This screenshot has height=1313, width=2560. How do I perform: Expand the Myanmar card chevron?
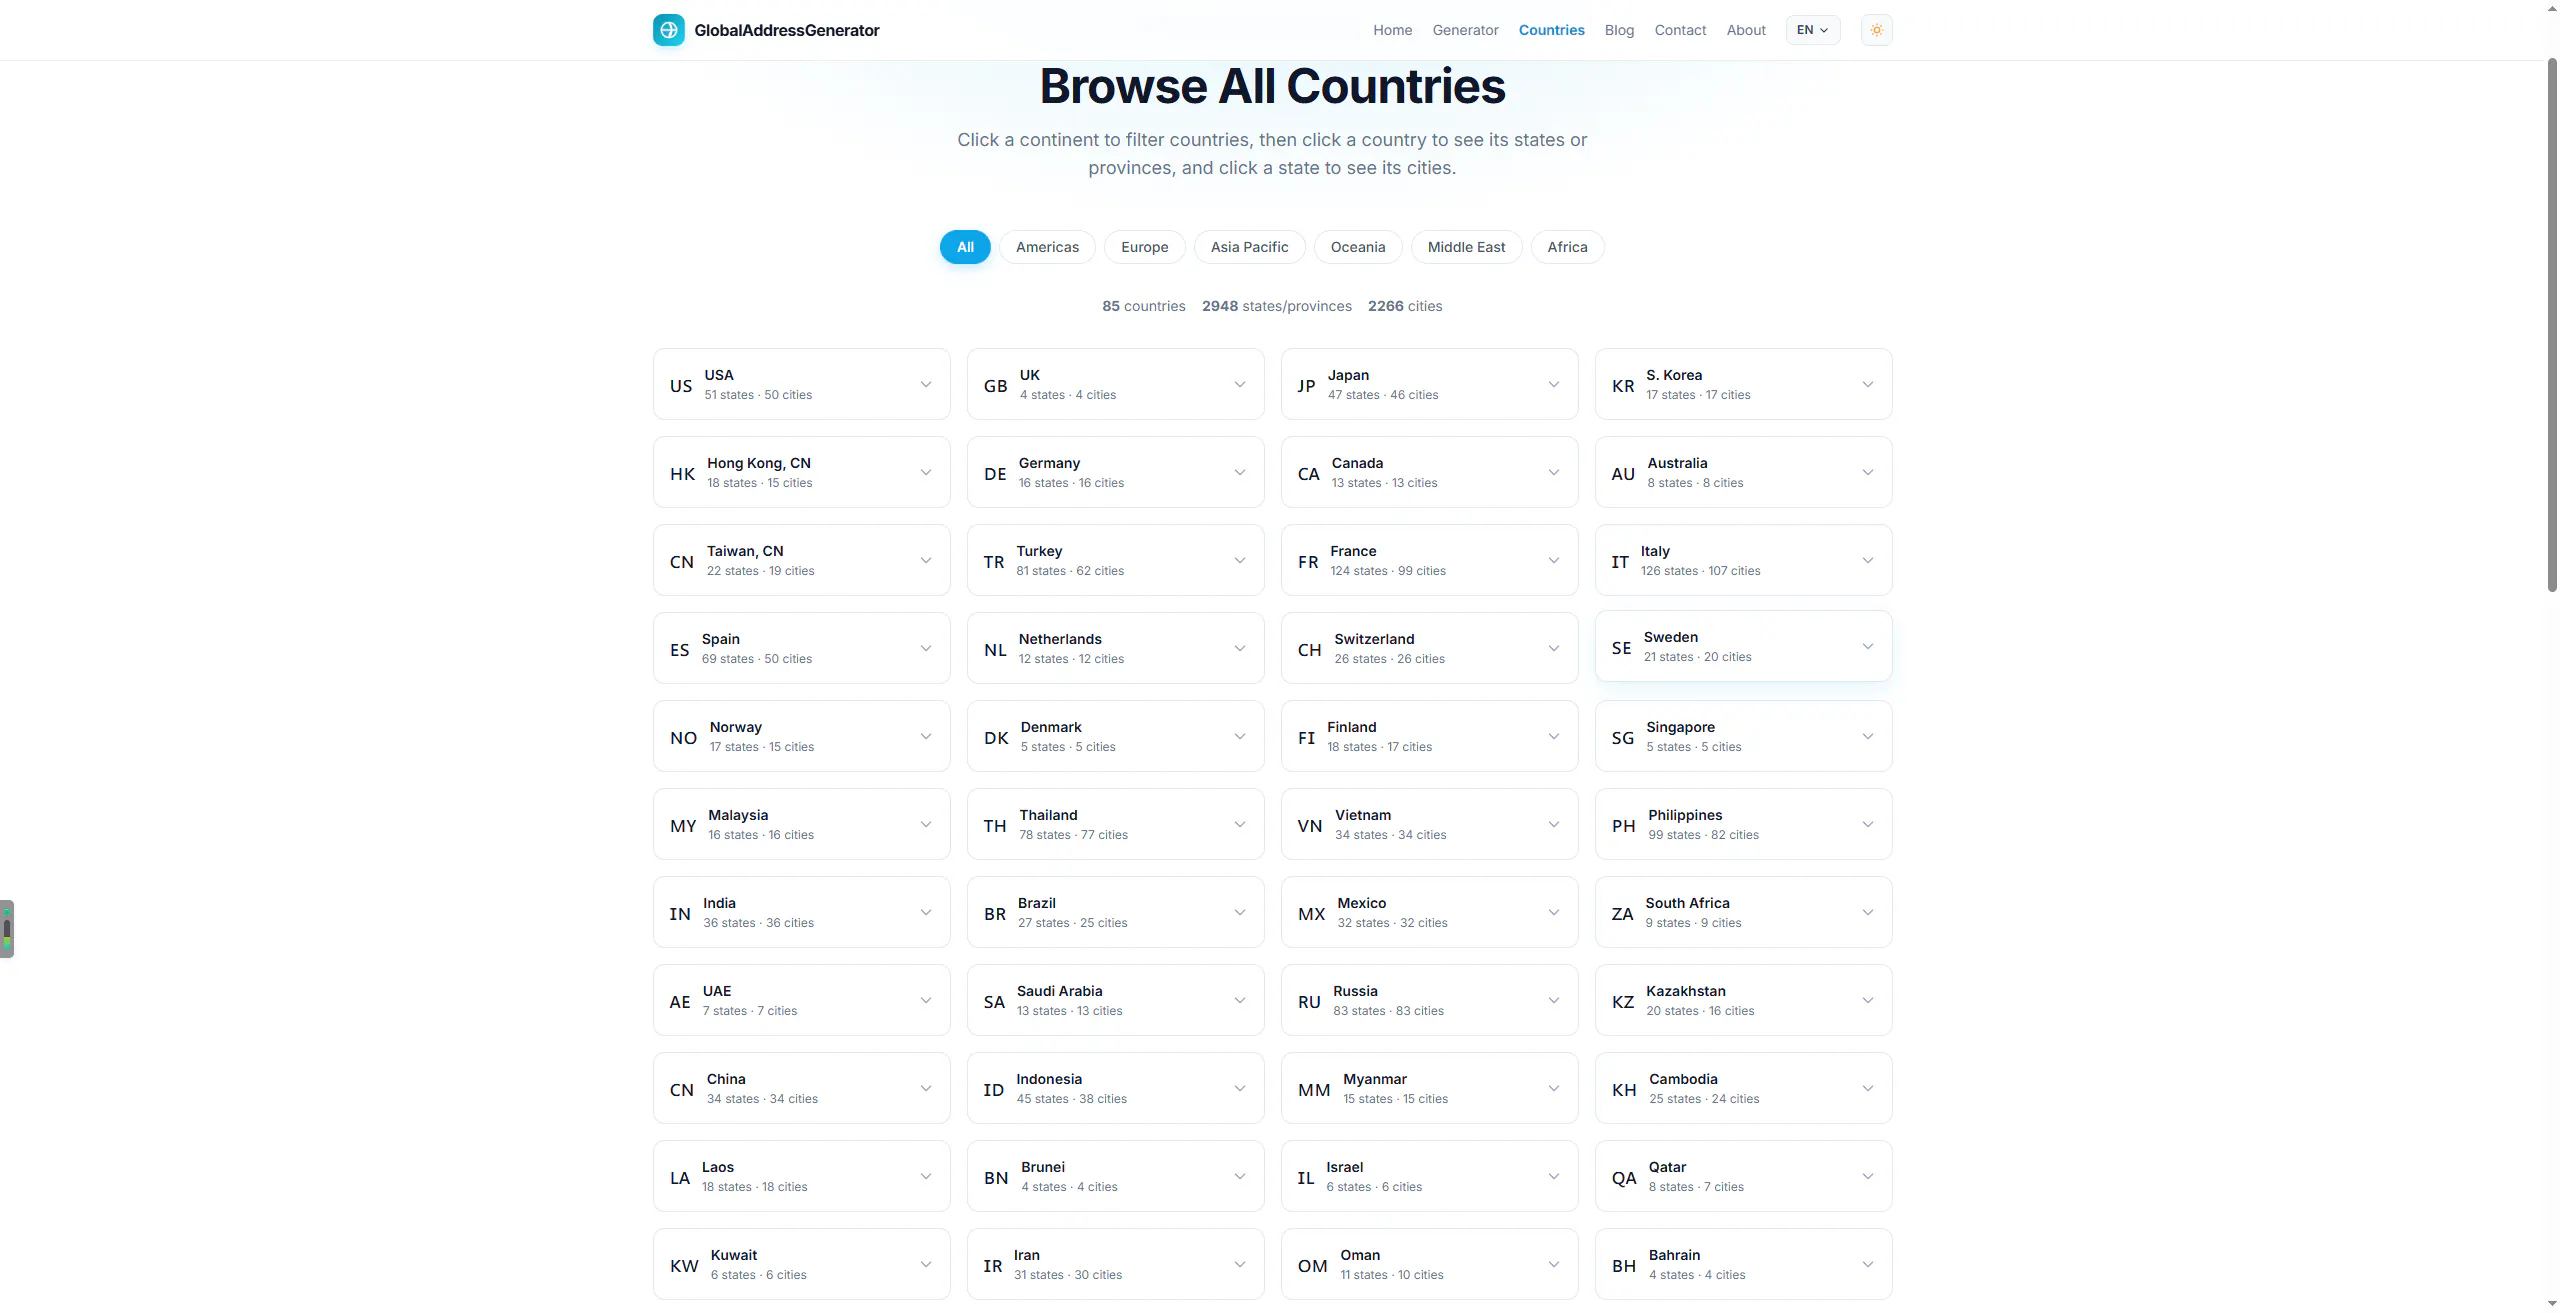pyautogui.click(x=1554, y=1088)
